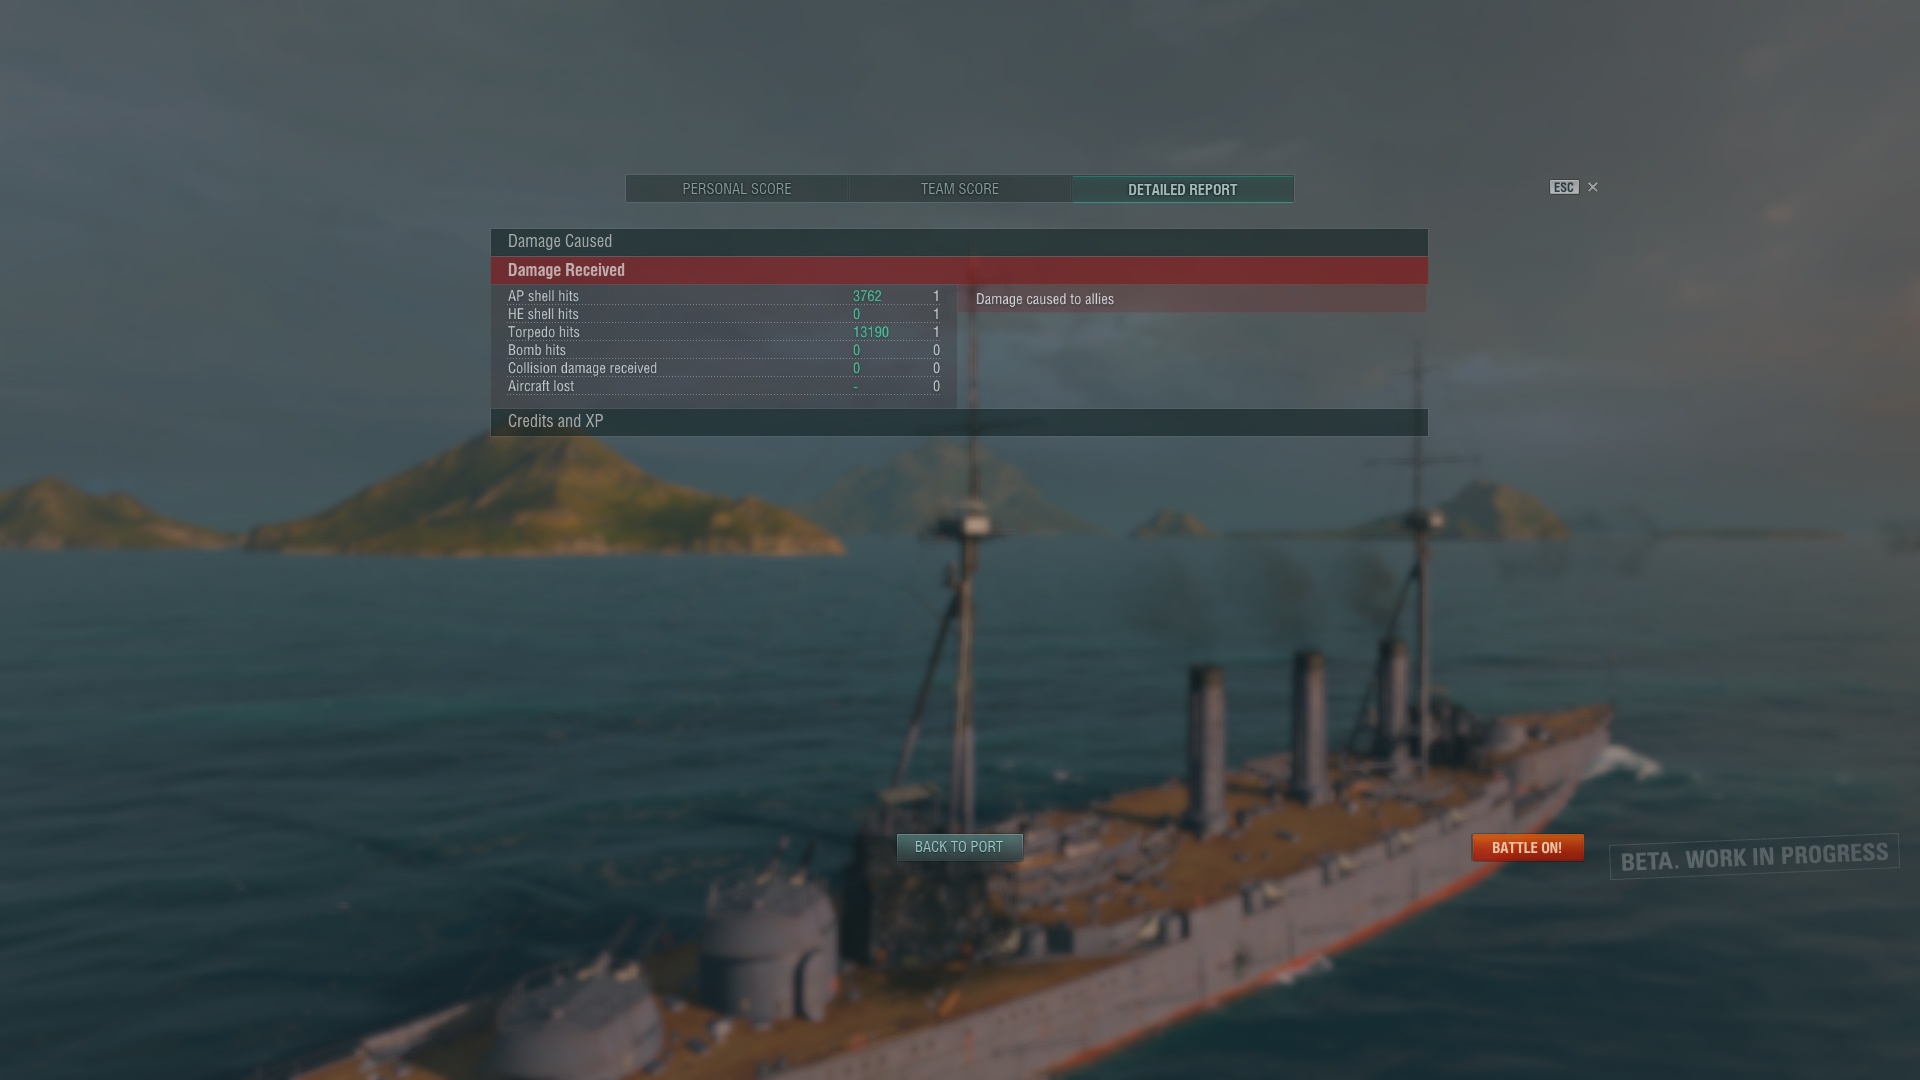The height and width of the screenshot is (1080, 1920).
Task: Click the Back to Port button
Action: click(x=959, y=847)
